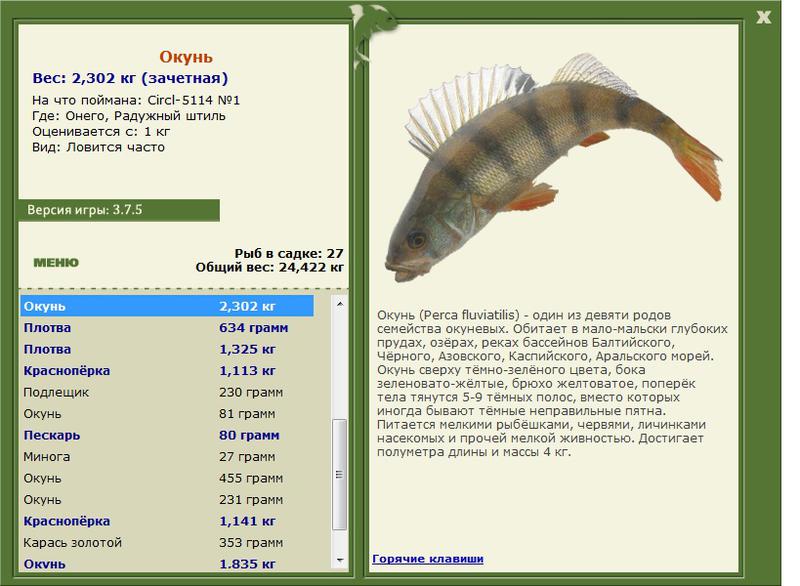Select the Плотва 1,325 кг entry

point(167,349)
